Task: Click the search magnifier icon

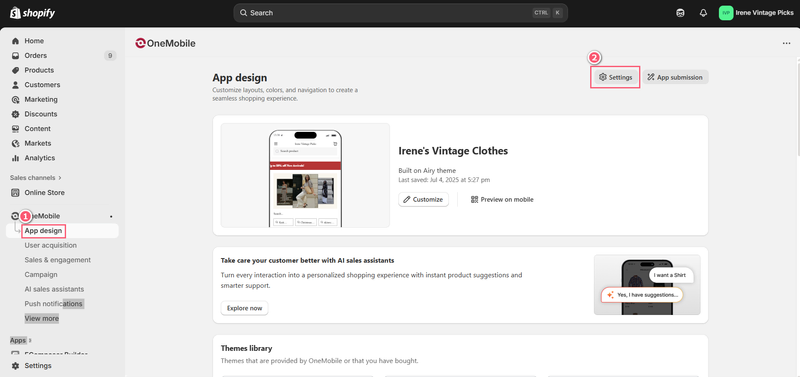Action: click(243, 13)
